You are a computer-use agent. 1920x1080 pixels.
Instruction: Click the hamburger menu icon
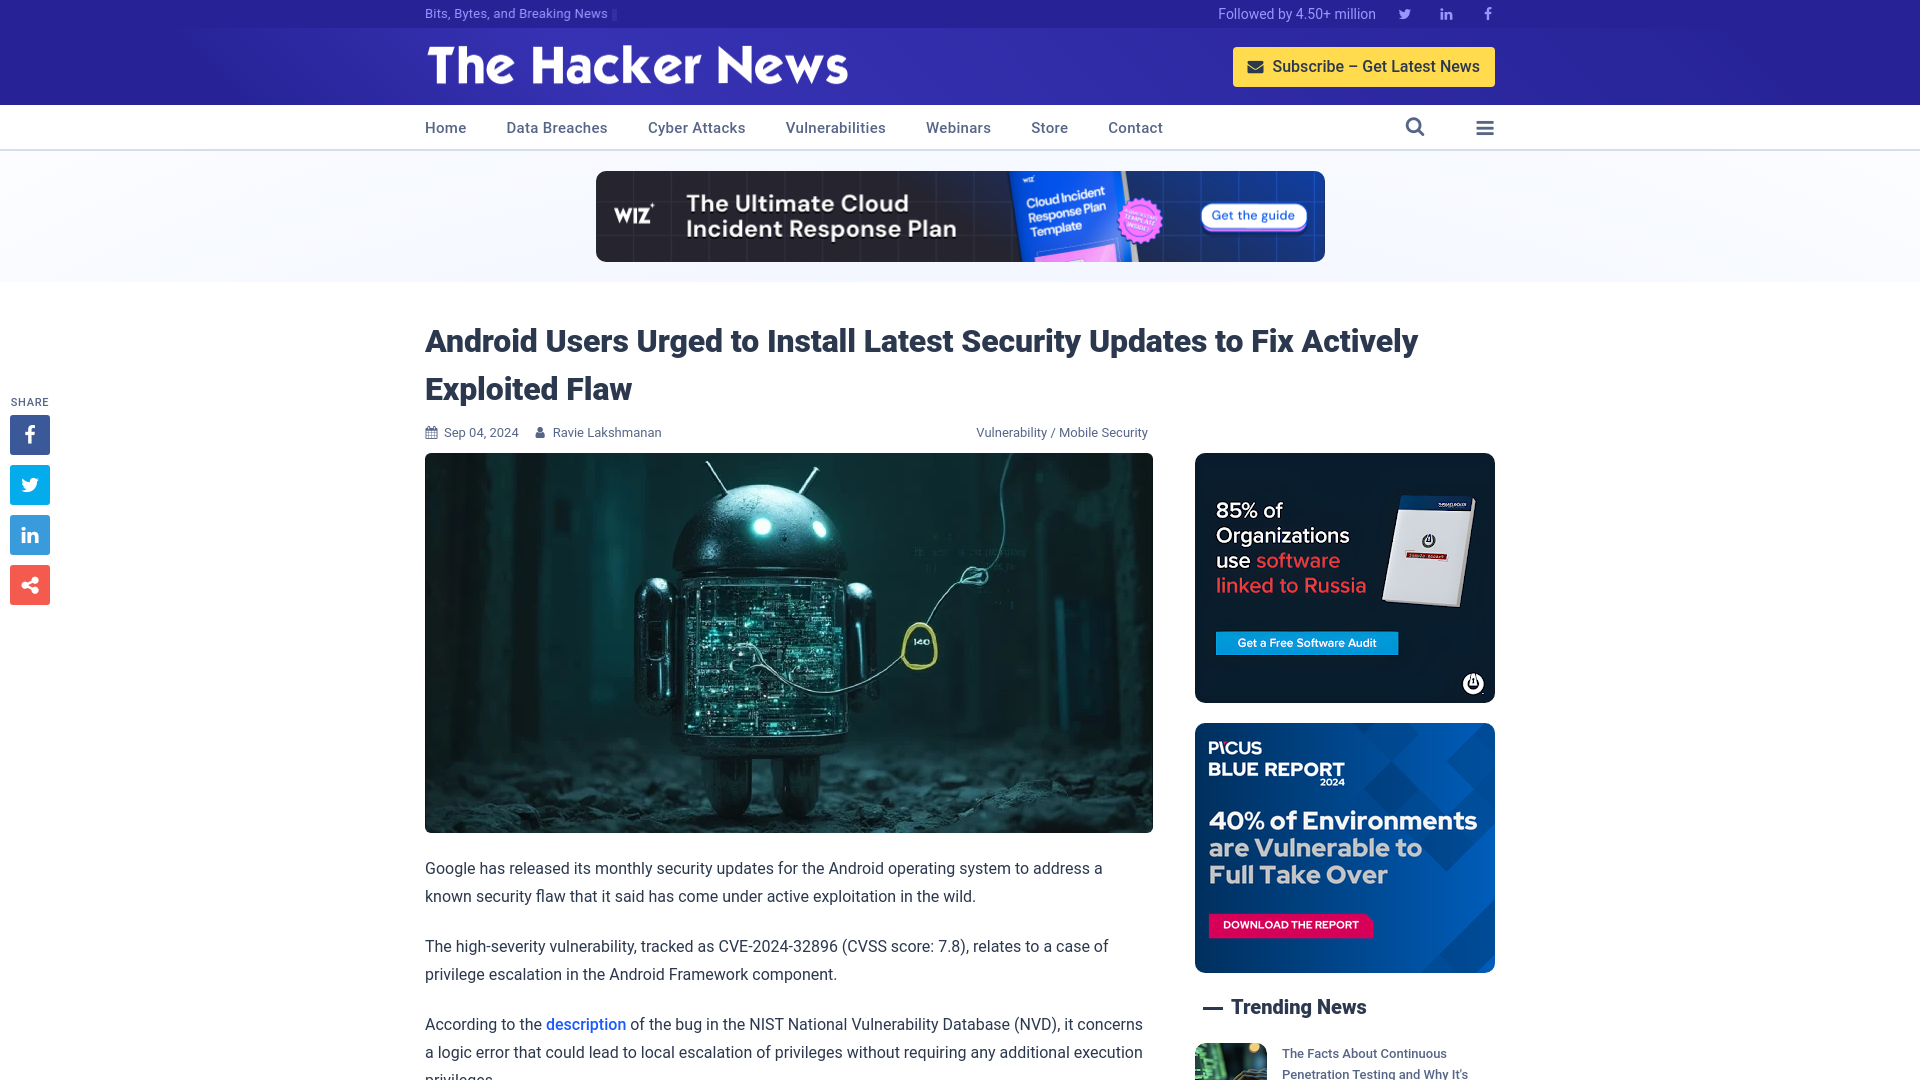[x=1484, y=127]
